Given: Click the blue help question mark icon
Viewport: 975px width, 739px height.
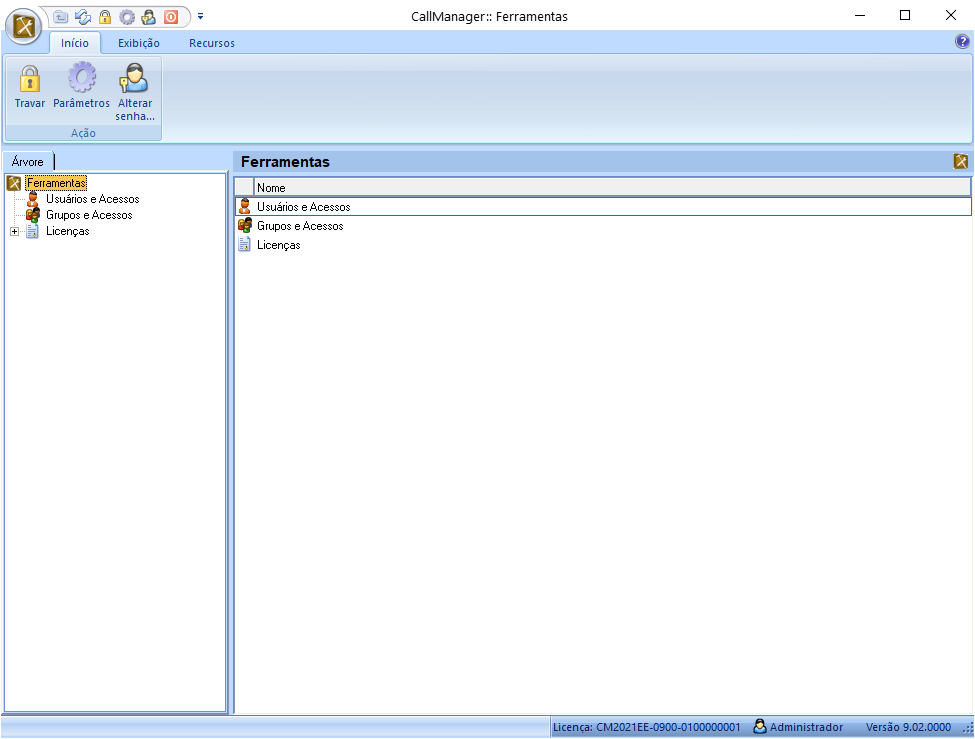Looking at the screenshot, I should tap(962, 42).
